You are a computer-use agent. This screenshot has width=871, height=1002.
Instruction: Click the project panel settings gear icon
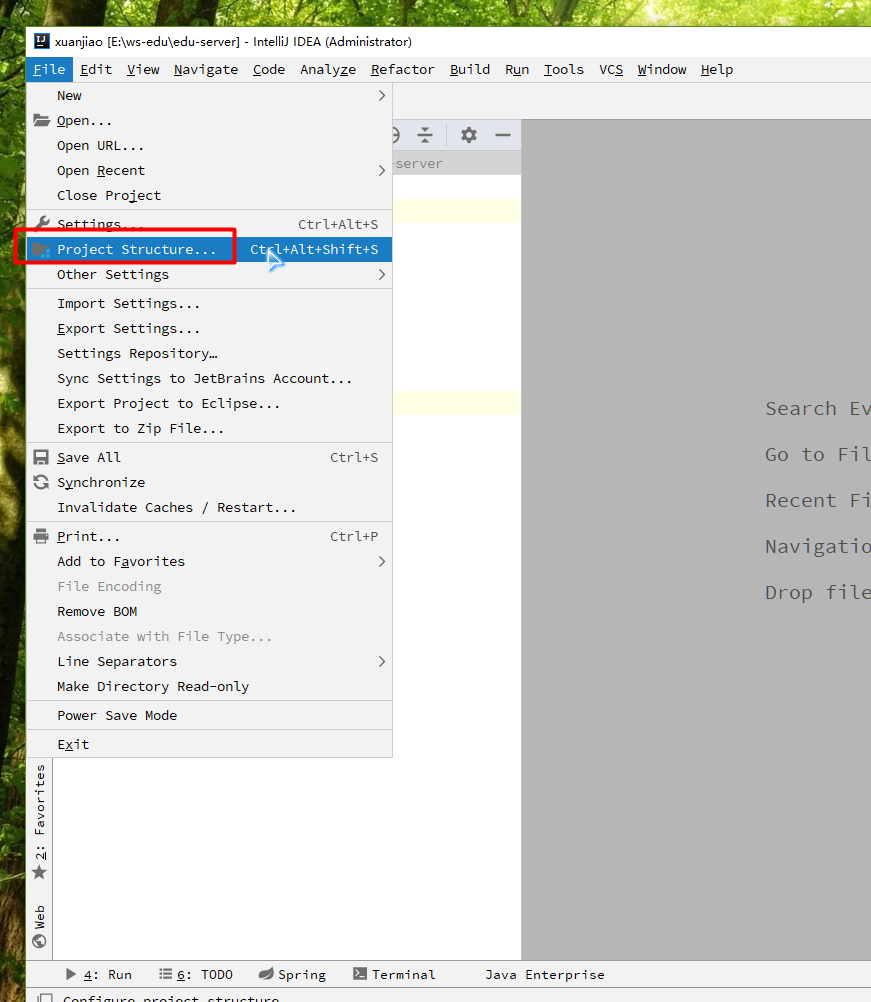point(469,135)
